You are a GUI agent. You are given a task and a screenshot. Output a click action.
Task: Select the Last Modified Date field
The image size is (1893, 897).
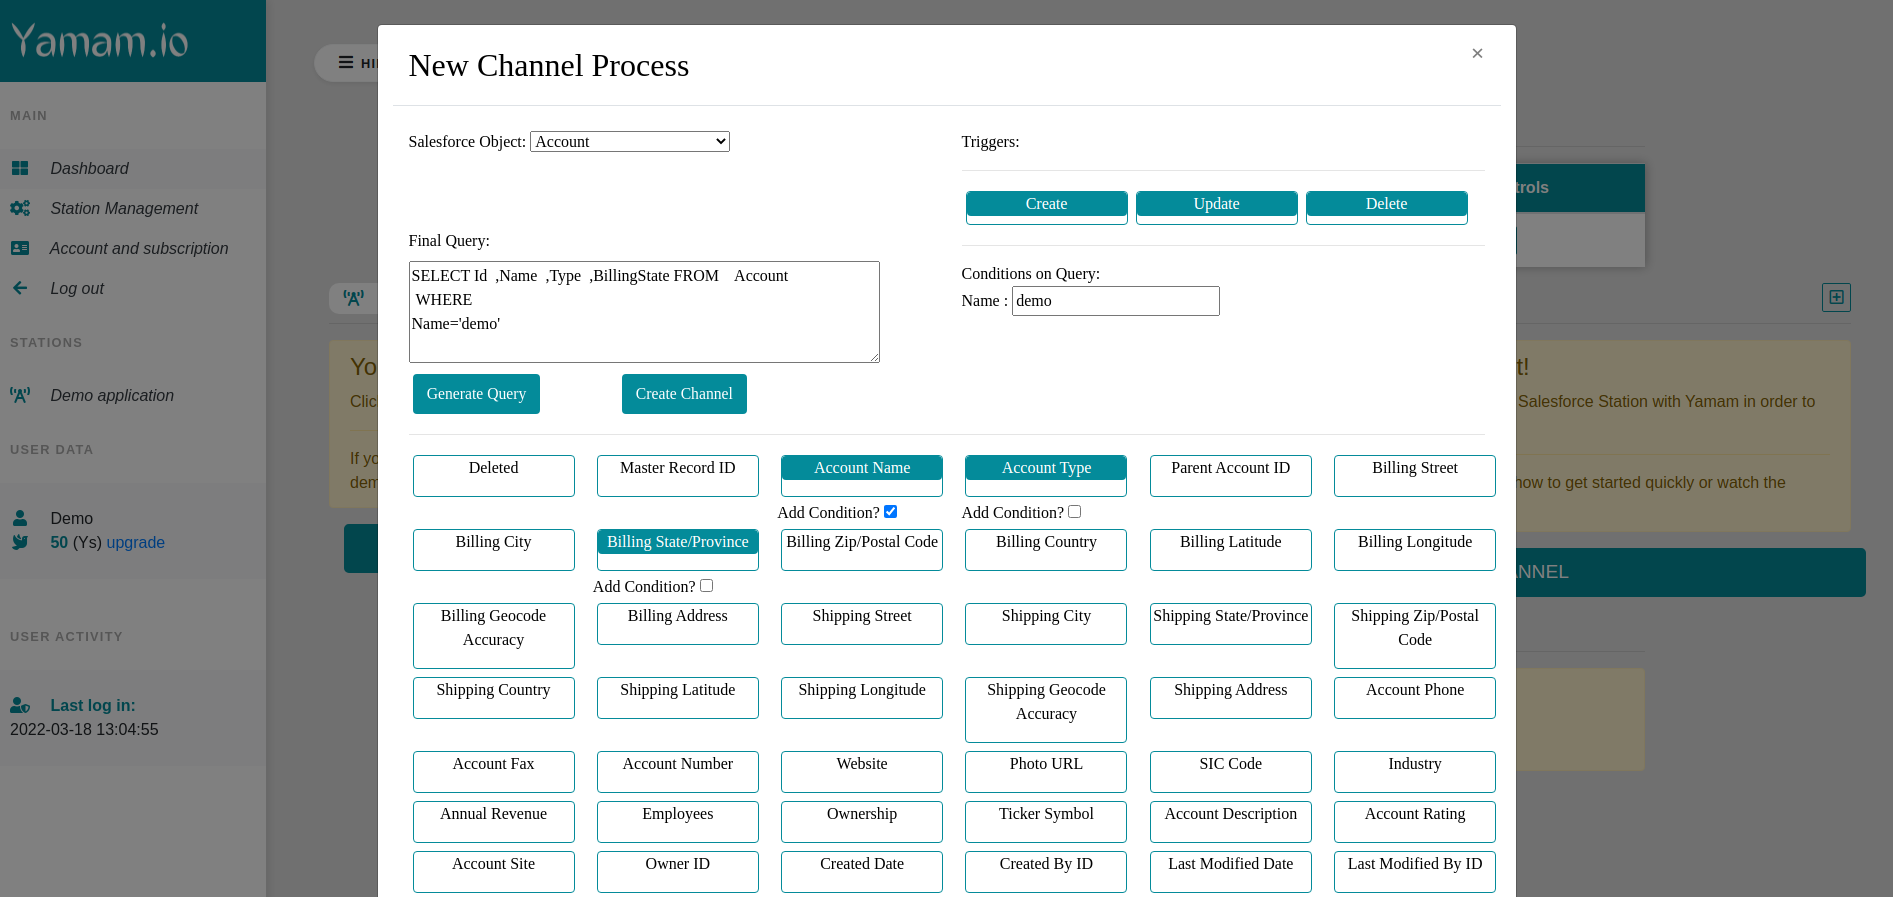[1231, 871]
